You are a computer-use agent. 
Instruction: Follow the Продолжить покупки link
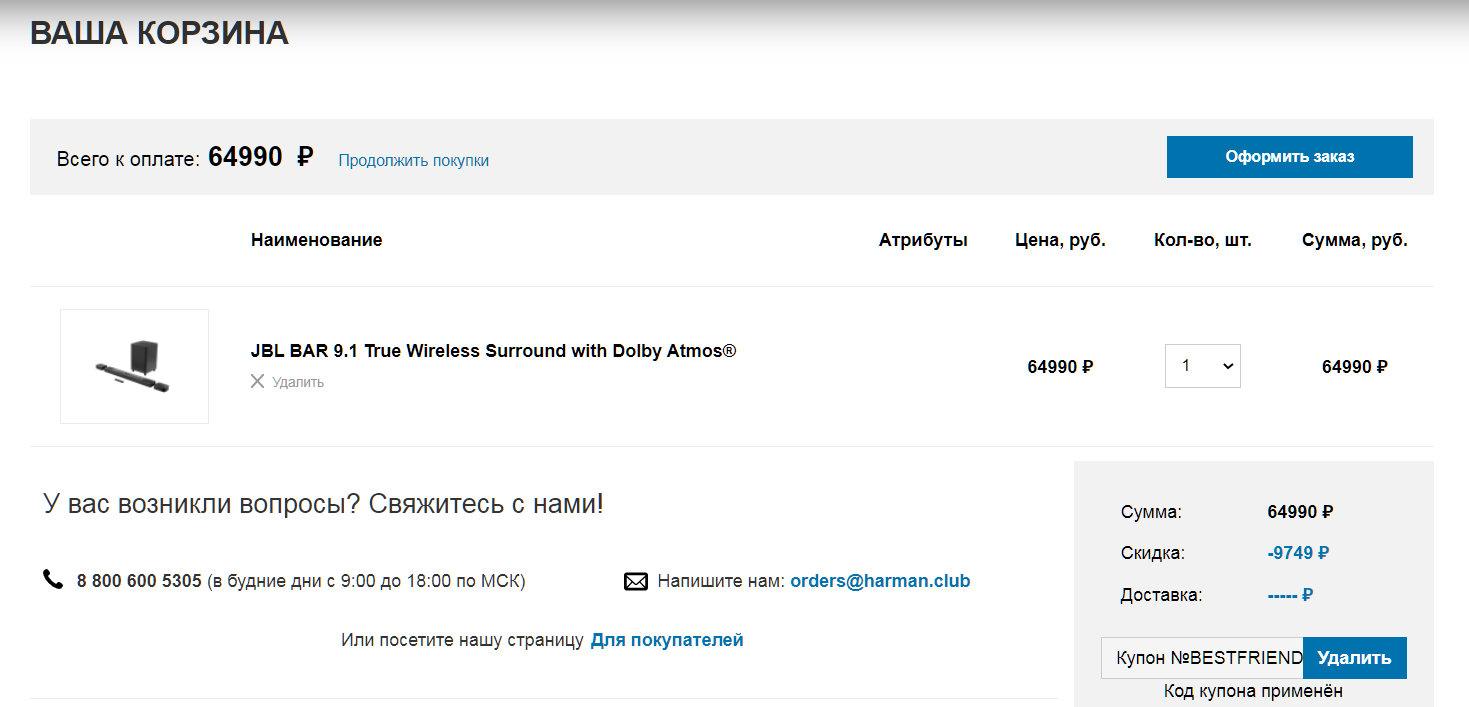point(413,160)
